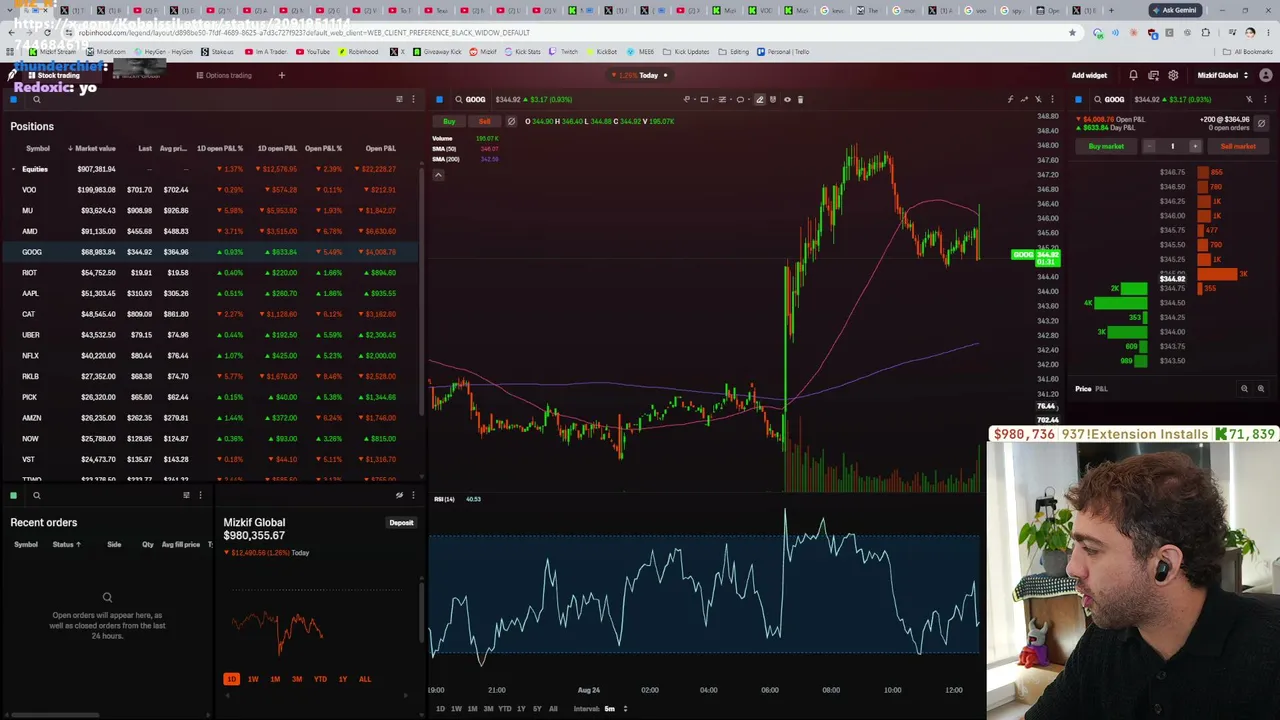Select YTD range on account chart

[x=320, y=679]
